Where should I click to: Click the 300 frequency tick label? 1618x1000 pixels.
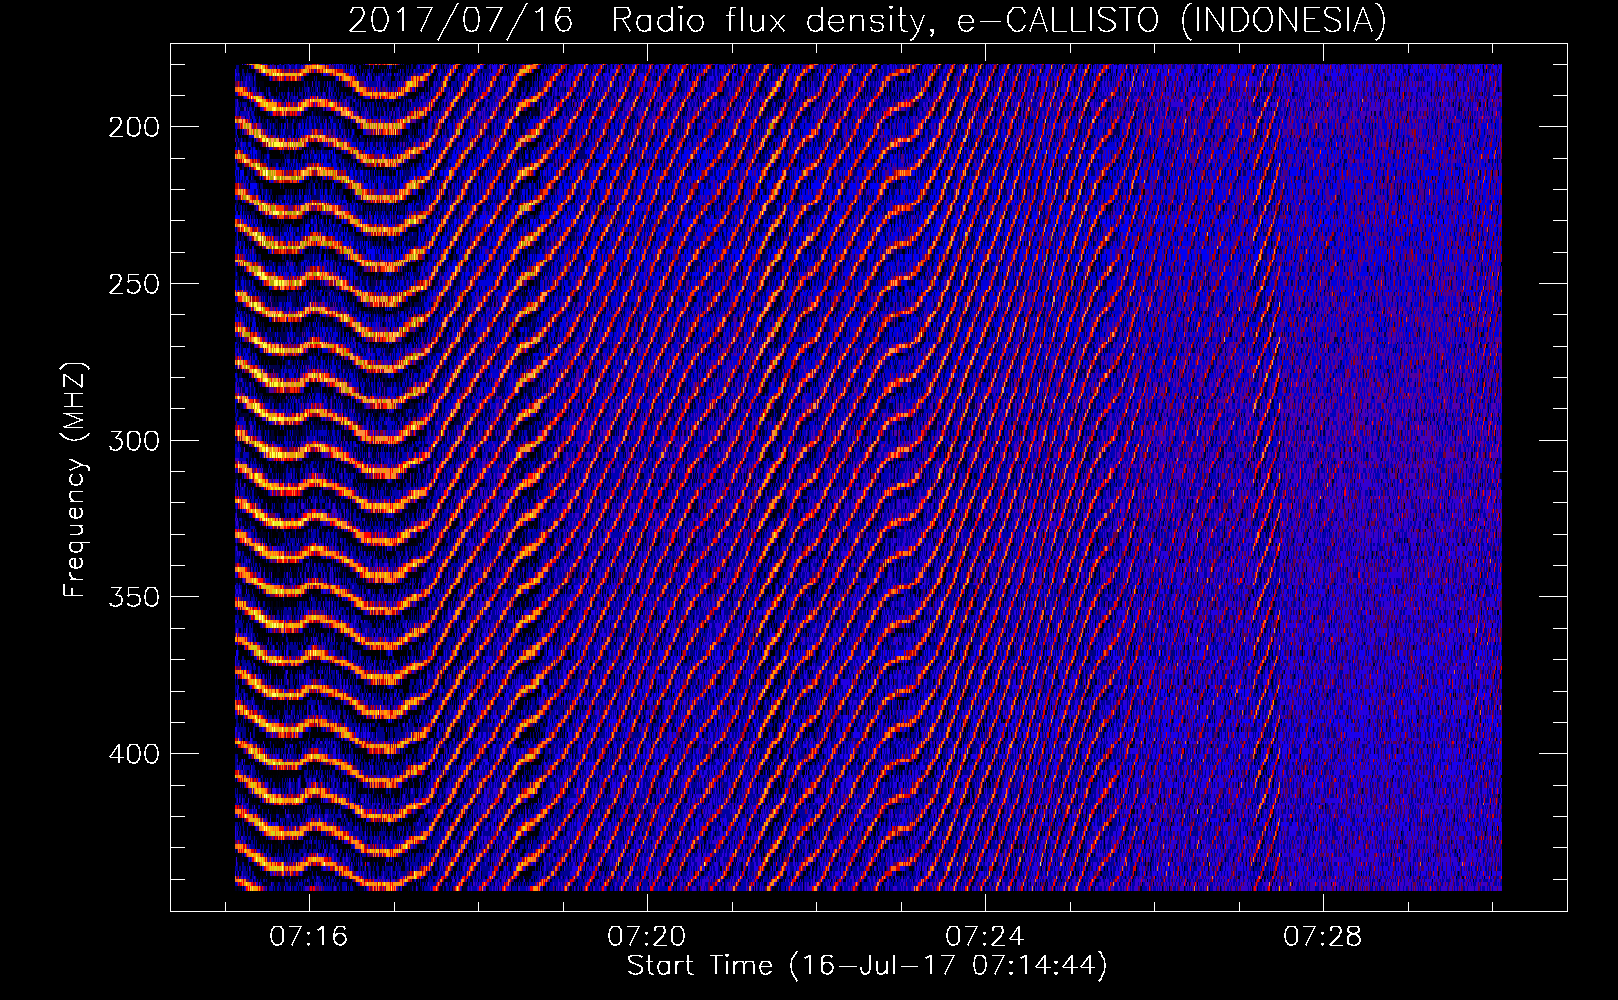click(x=133, y=441)
